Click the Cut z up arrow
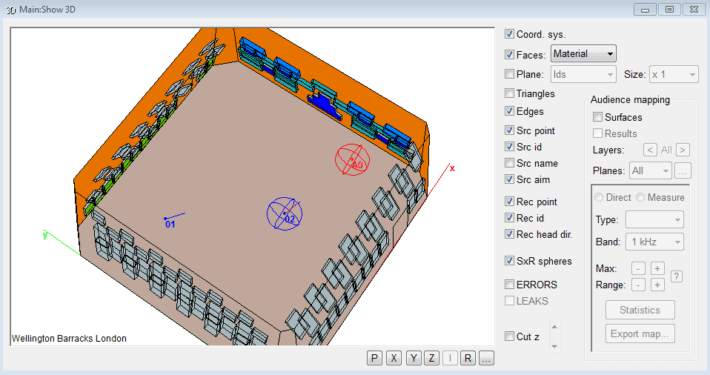The height and width of the screenshot is (375, 710). point(554,327)
